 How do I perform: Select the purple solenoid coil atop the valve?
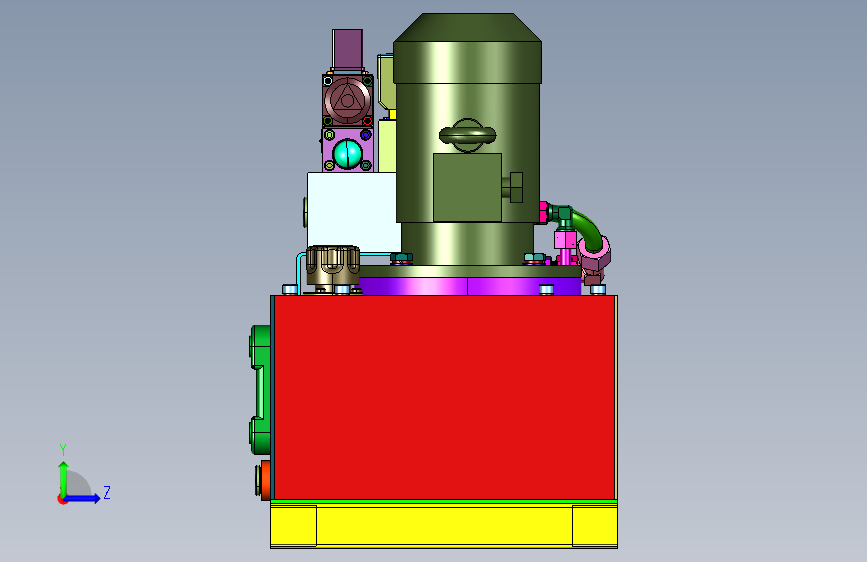[x=347, y=49]
